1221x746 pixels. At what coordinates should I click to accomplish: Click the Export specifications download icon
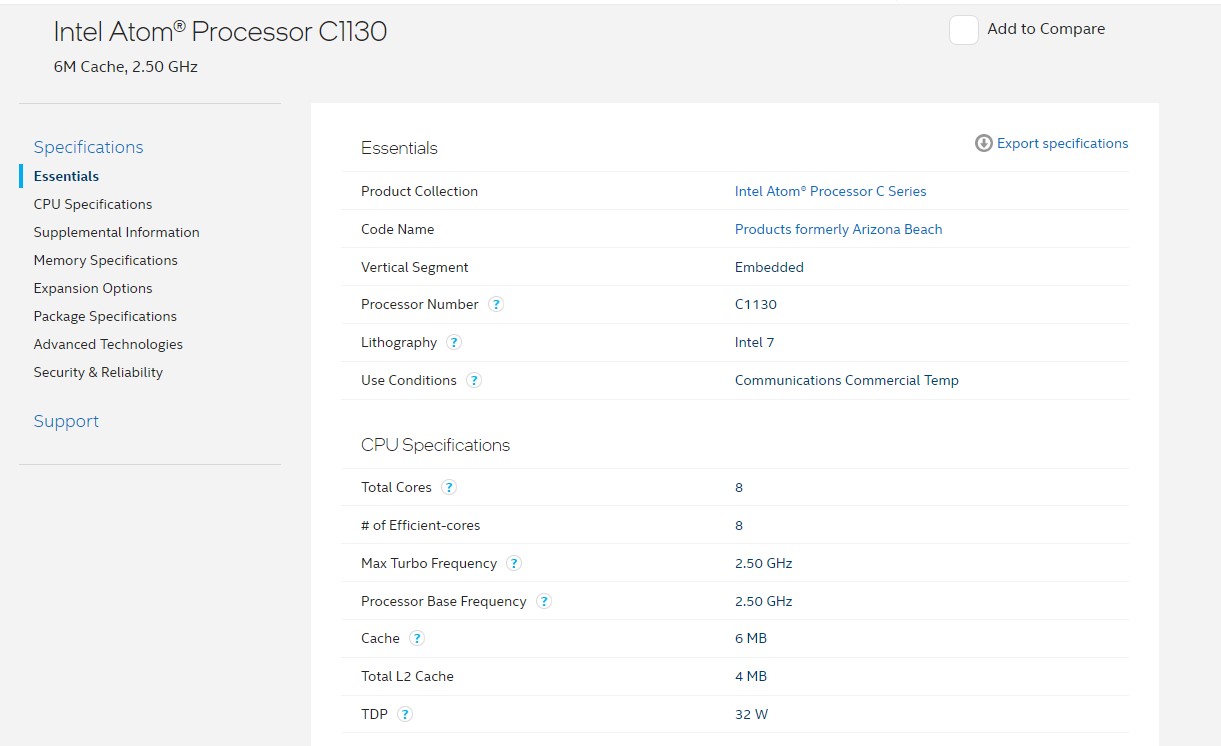coord(984,143)
